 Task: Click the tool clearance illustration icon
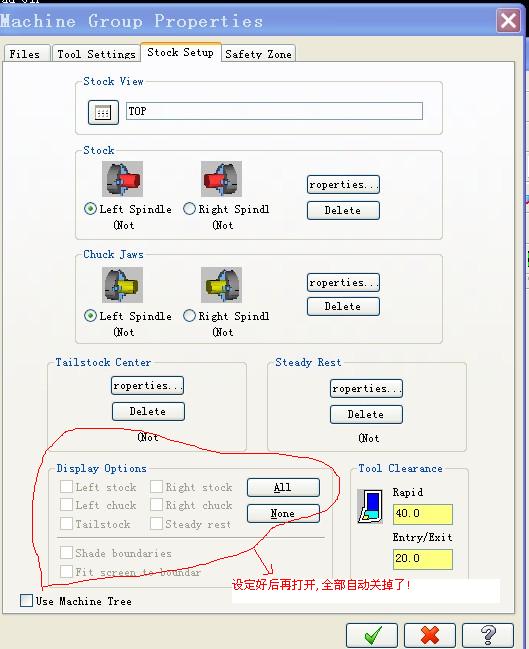(x=370, y=506)
